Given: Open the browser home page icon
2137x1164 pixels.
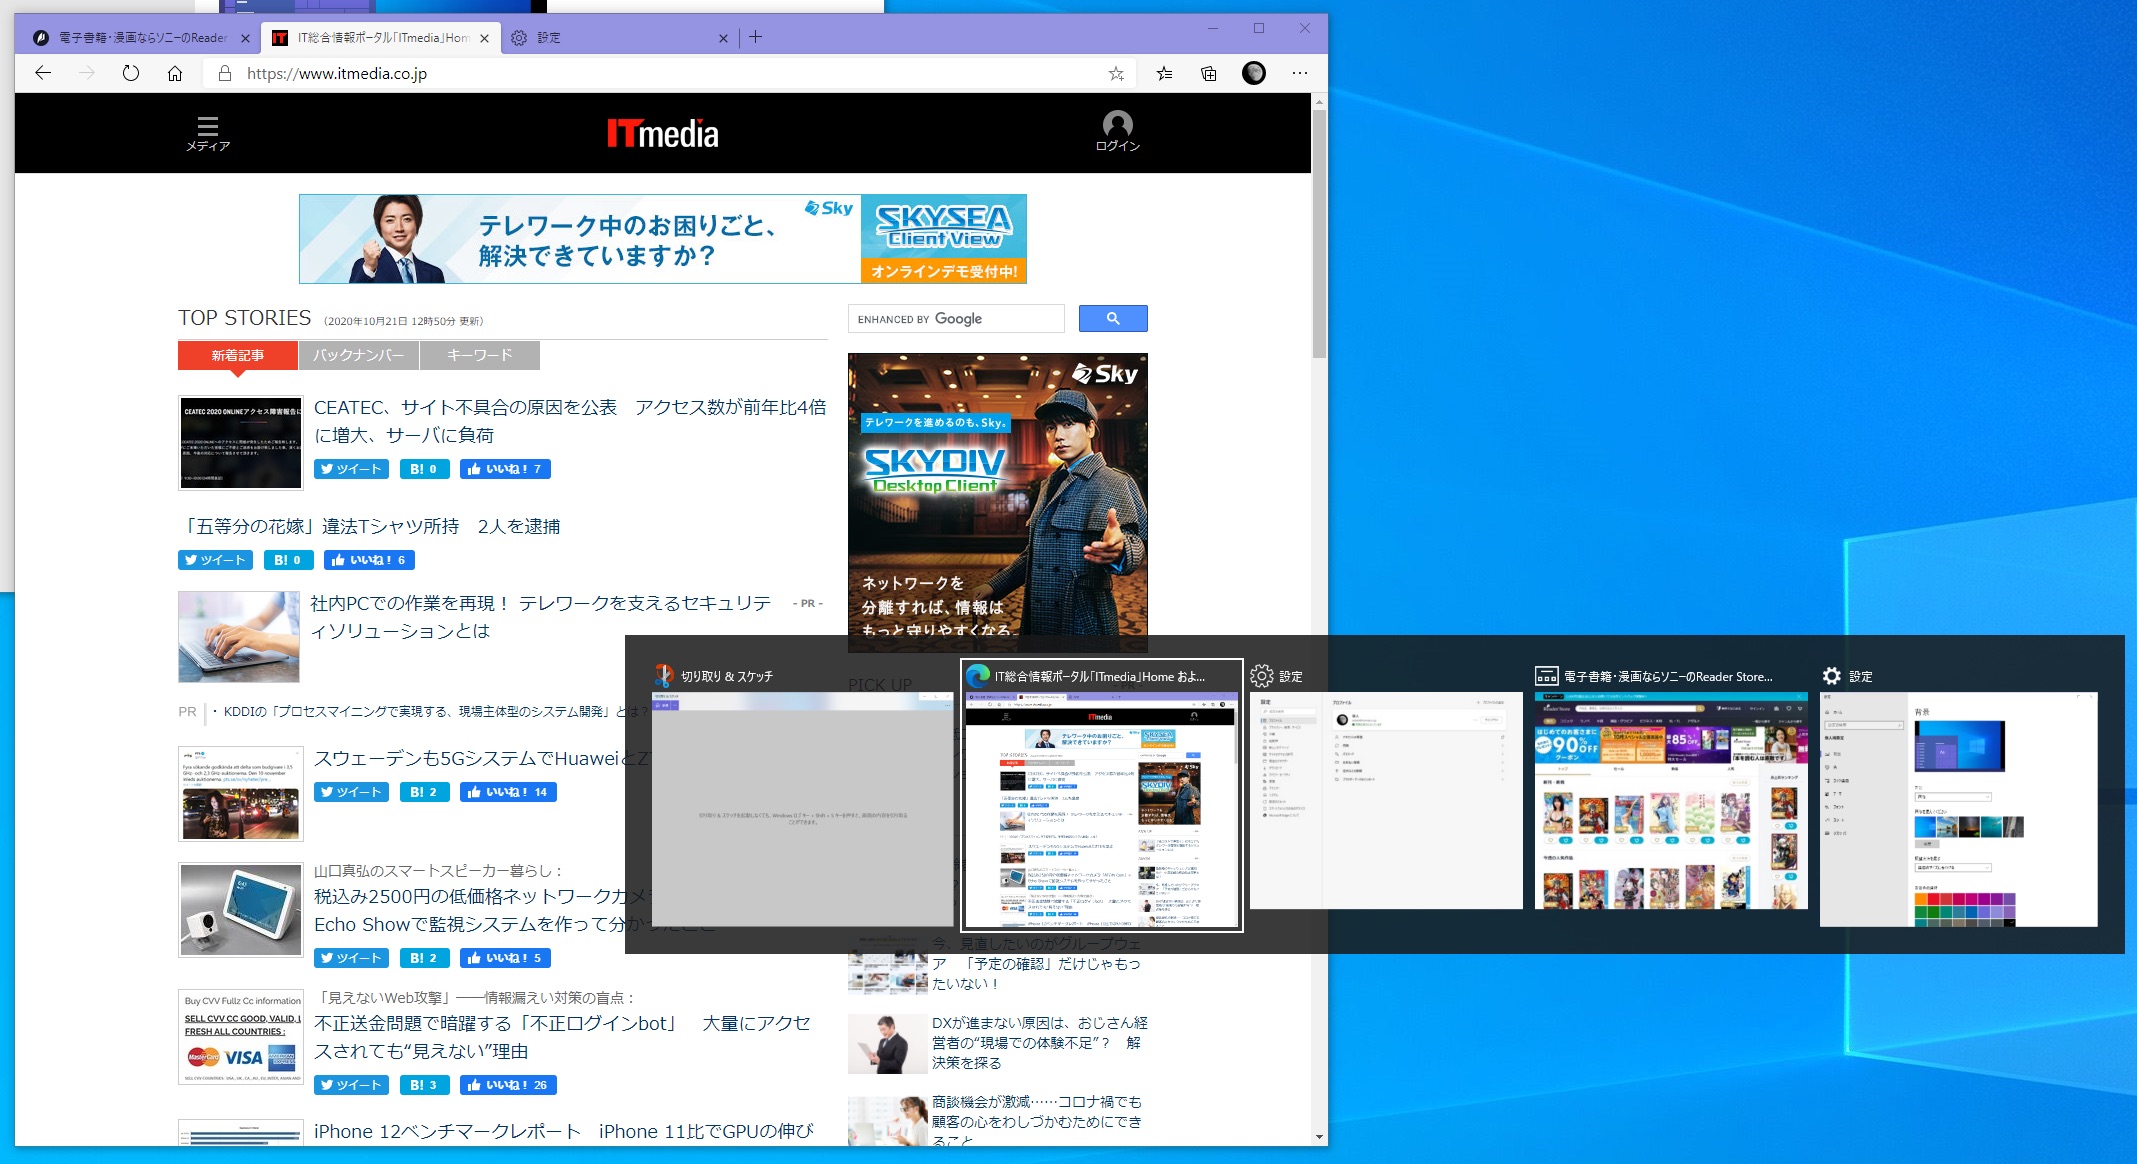Looking at the screenshot, I should [x=175, y=73].
